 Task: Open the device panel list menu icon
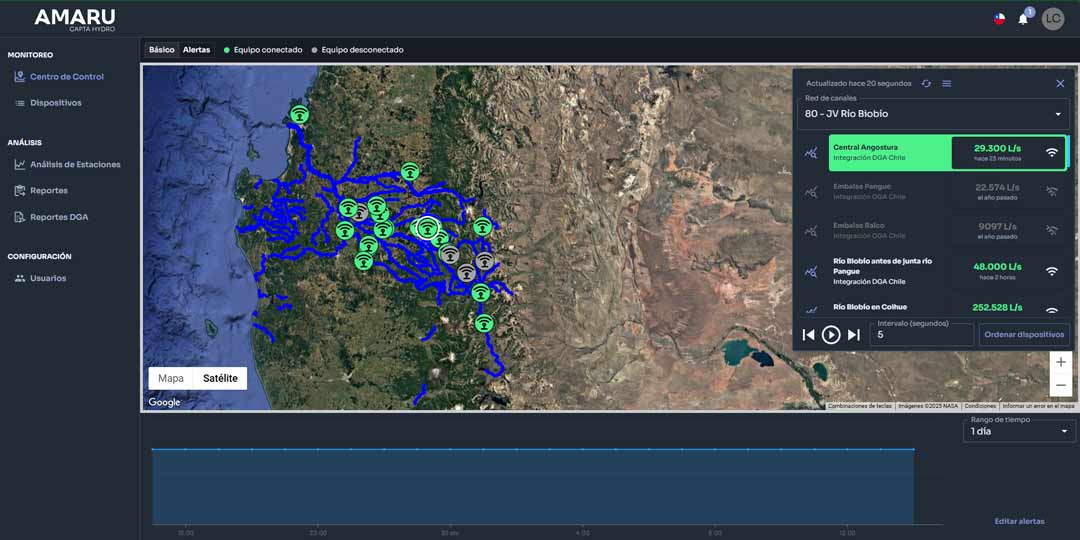[947, 83]
